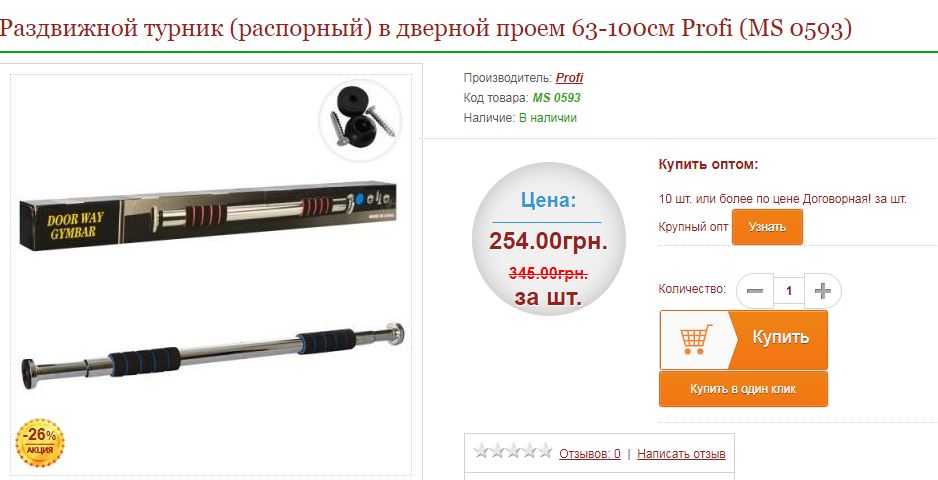Decrease quantity with the minus button
Viewport: 938px width, 480px height.
point(755,291)
